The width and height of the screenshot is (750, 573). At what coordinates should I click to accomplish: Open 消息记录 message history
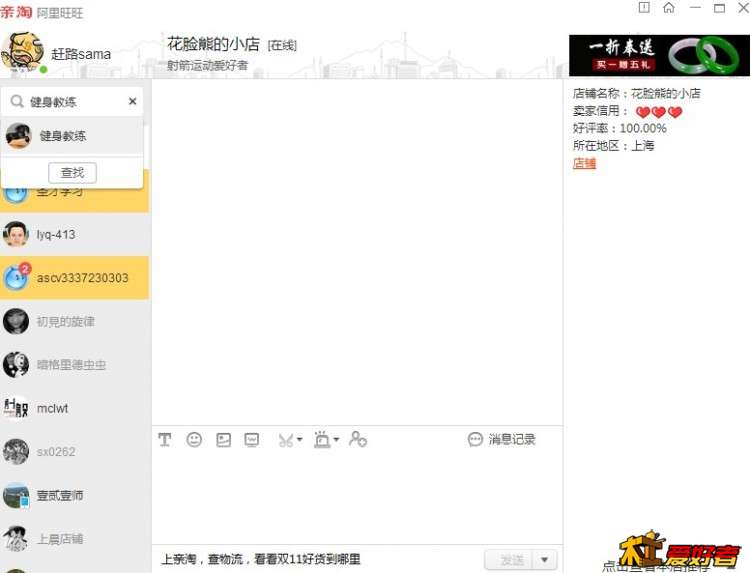coord(501,439)
